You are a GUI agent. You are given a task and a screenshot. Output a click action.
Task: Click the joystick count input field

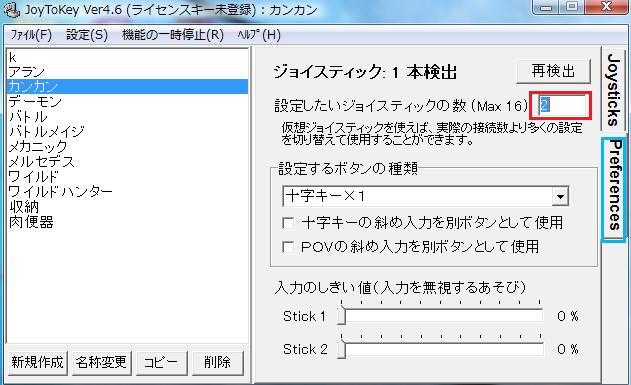click(561, 105)
